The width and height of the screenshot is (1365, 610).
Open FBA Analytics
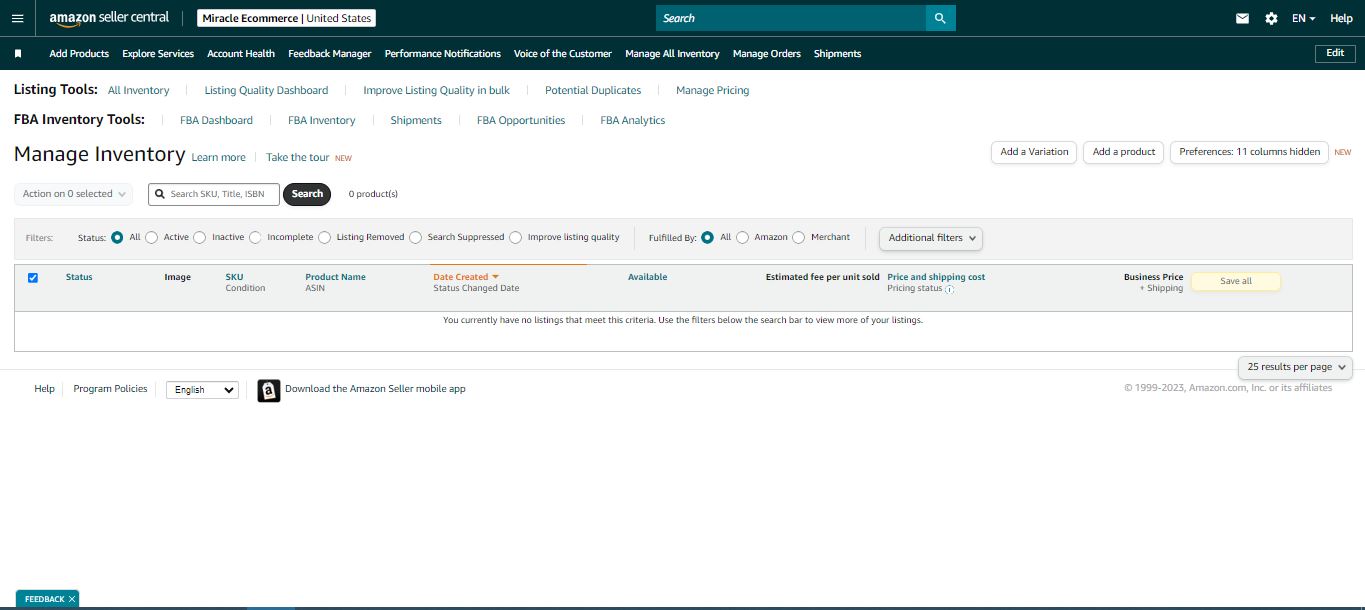point(633,120)
